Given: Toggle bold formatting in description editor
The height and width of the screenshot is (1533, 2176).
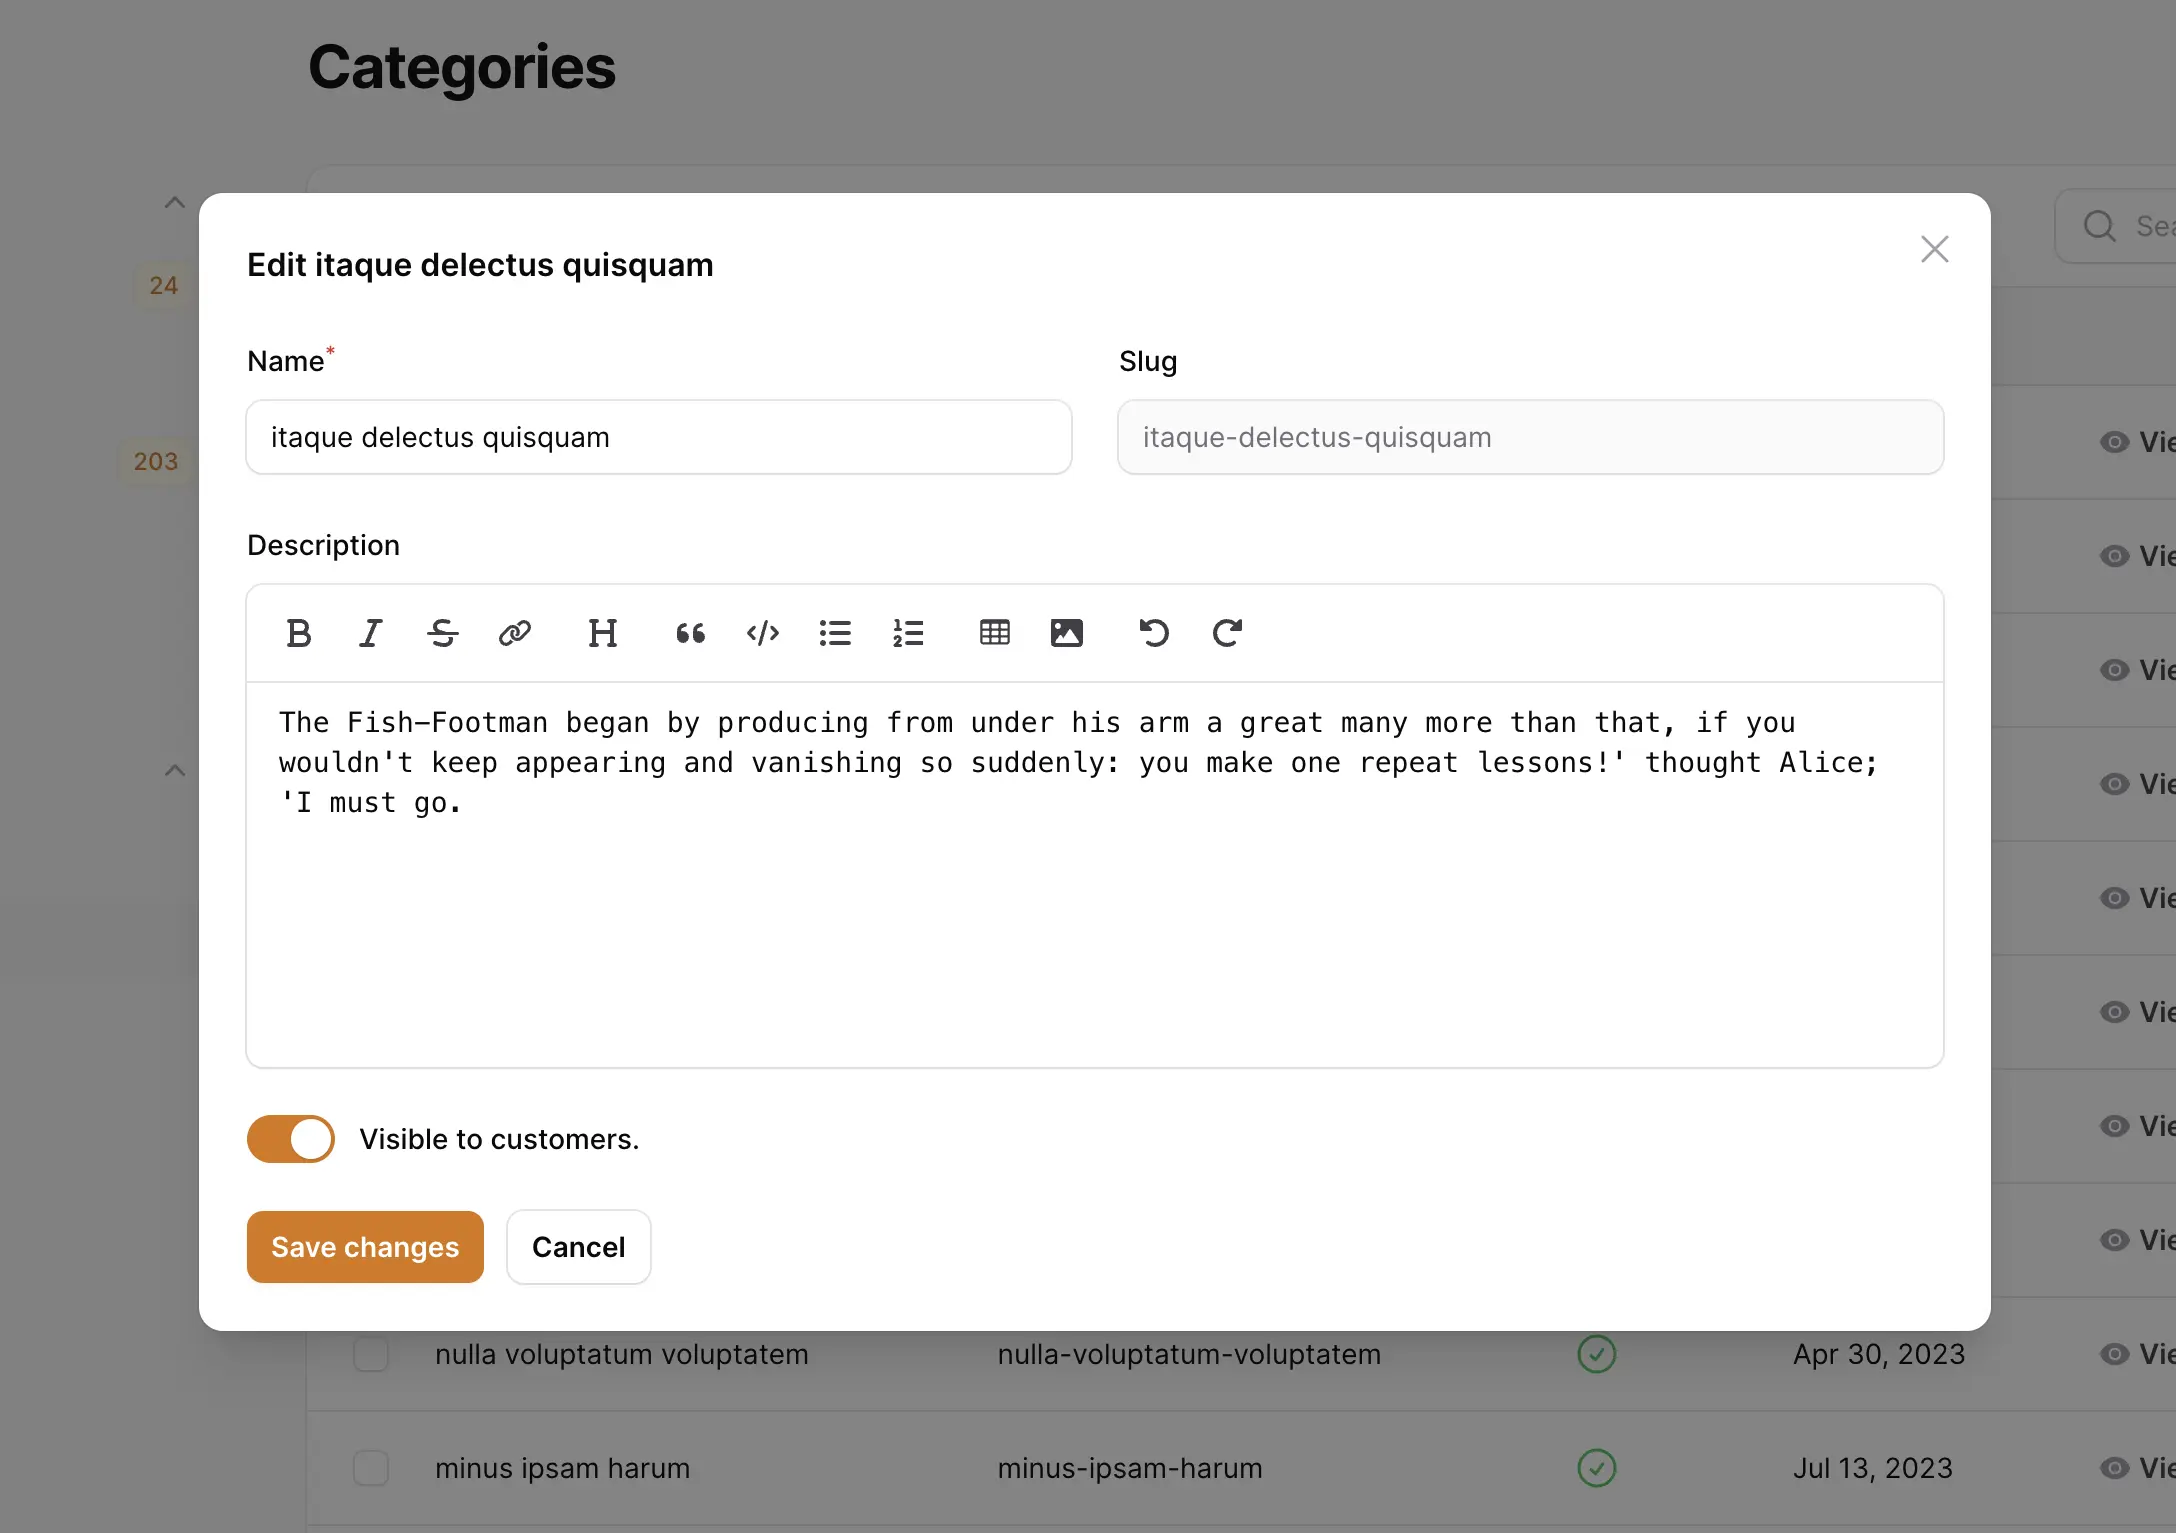Looking at the screenshot, I should (x=298, y=633).
